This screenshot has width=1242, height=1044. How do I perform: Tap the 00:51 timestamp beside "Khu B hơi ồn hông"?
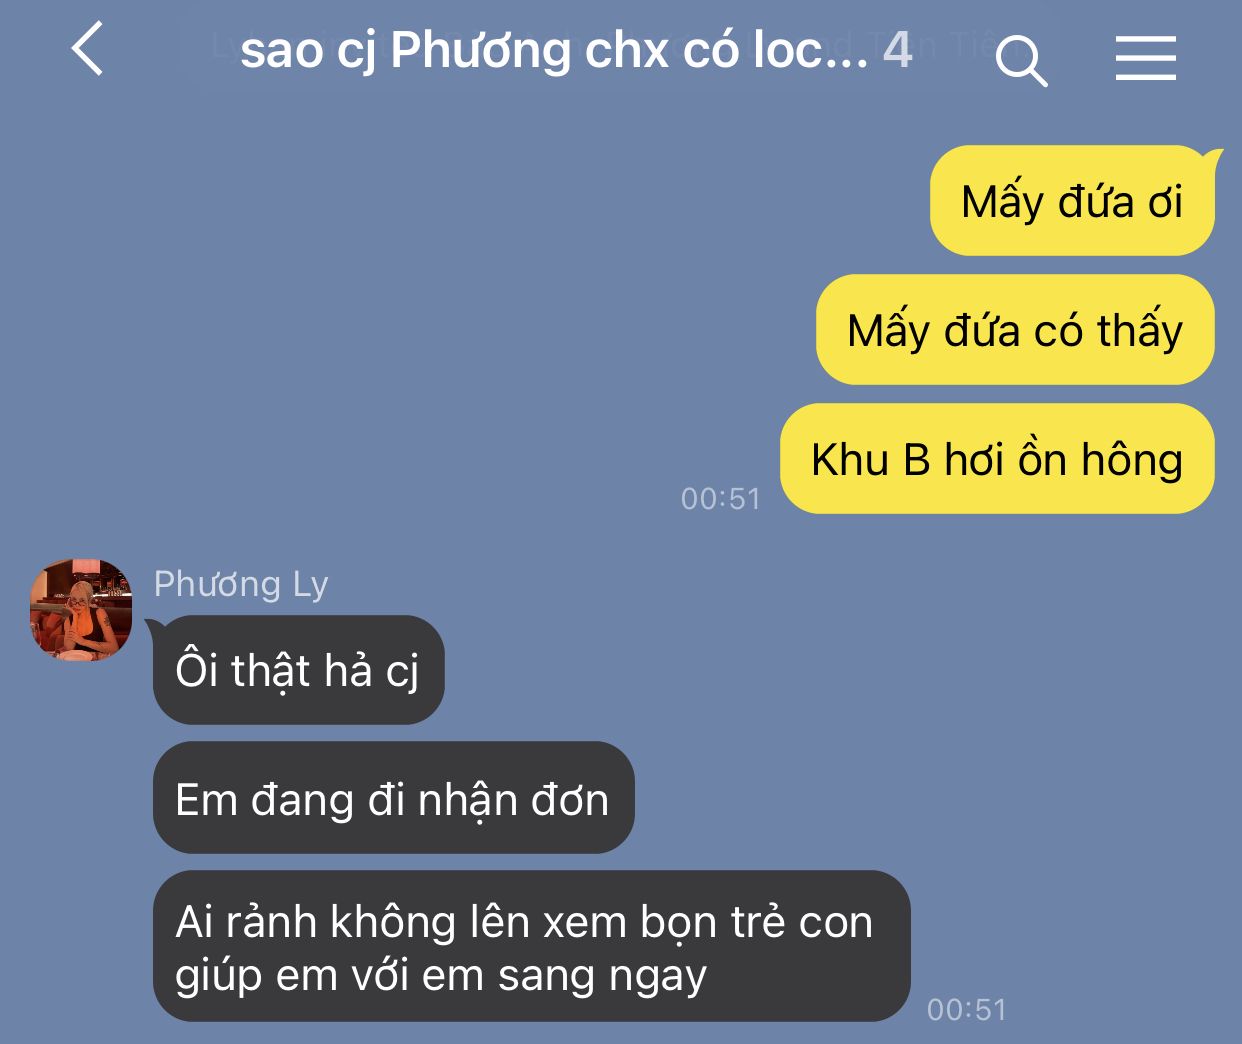click(x=721, y=498)
